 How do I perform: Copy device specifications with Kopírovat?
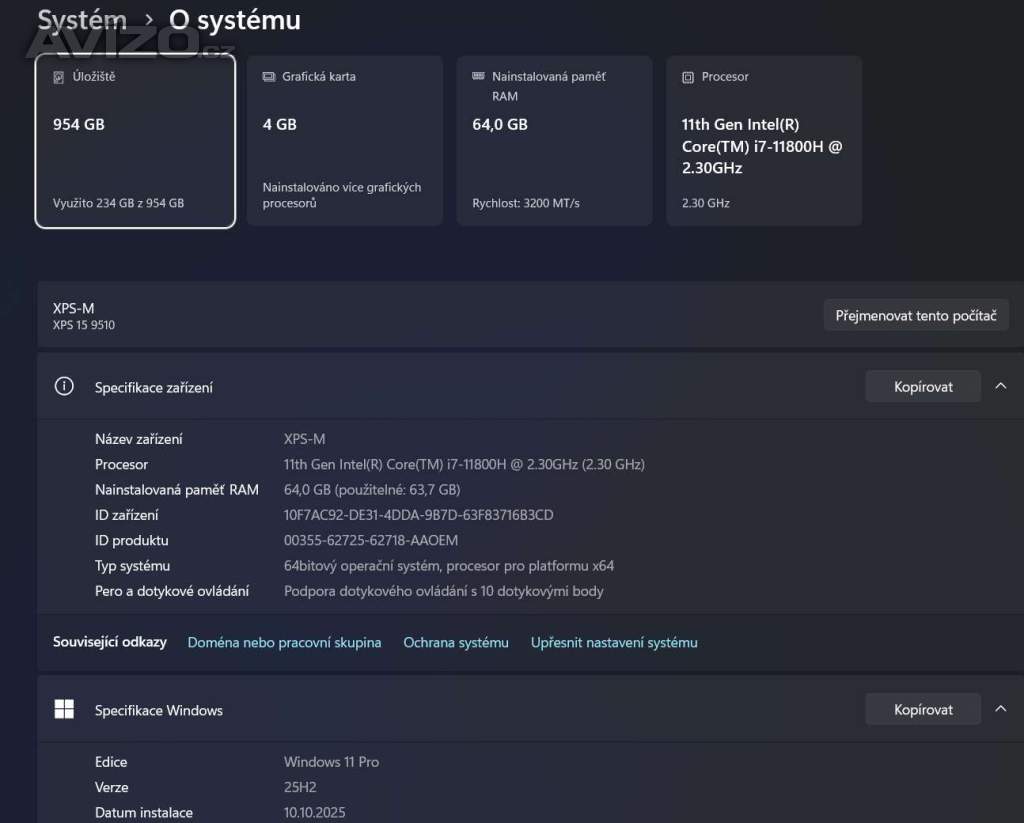922,387
